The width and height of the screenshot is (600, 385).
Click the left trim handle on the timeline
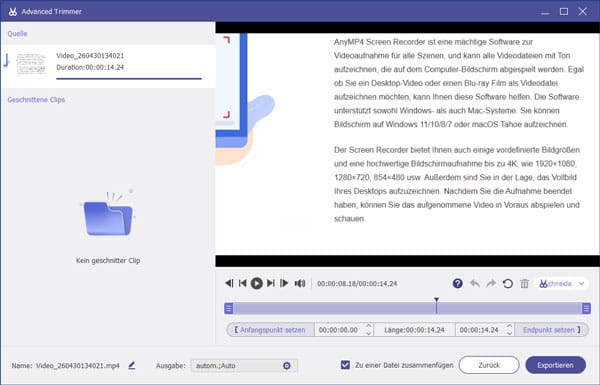click(229, 308)
